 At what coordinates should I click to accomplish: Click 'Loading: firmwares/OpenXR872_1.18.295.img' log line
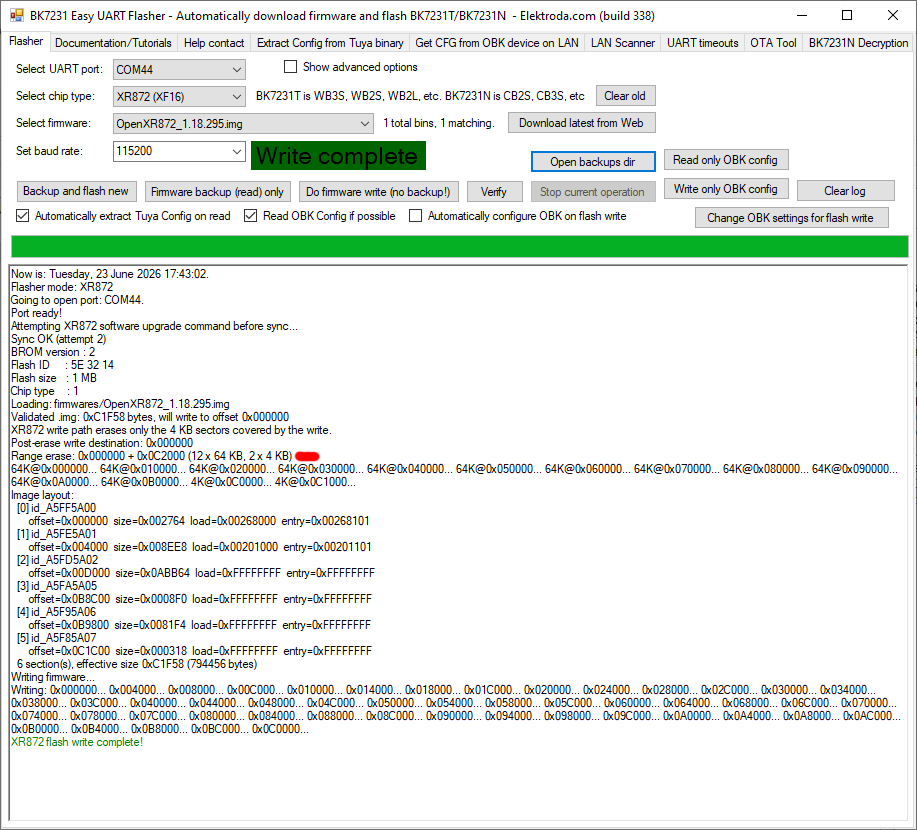click(120, 404)
